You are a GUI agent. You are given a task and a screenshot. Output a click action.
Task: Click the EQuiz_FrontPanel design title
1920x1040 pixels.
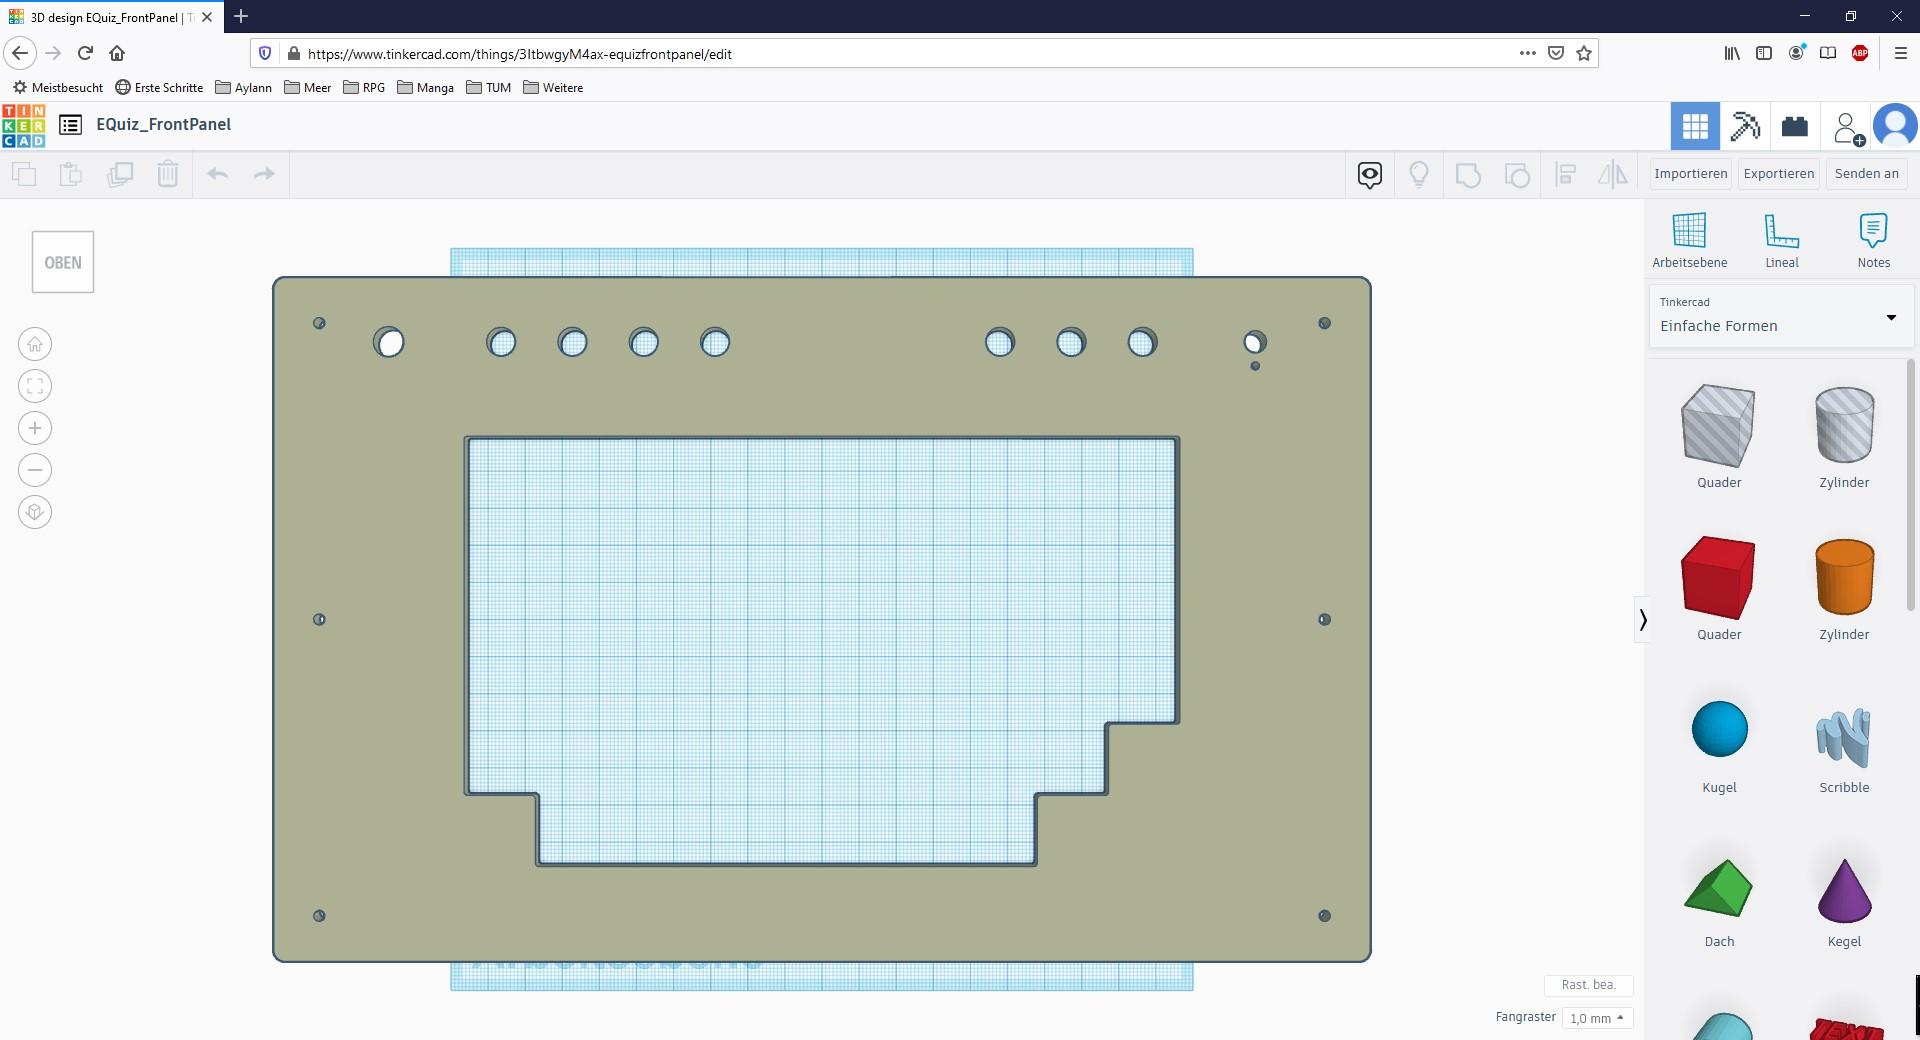pyautogui.click(x=164, y=124)
